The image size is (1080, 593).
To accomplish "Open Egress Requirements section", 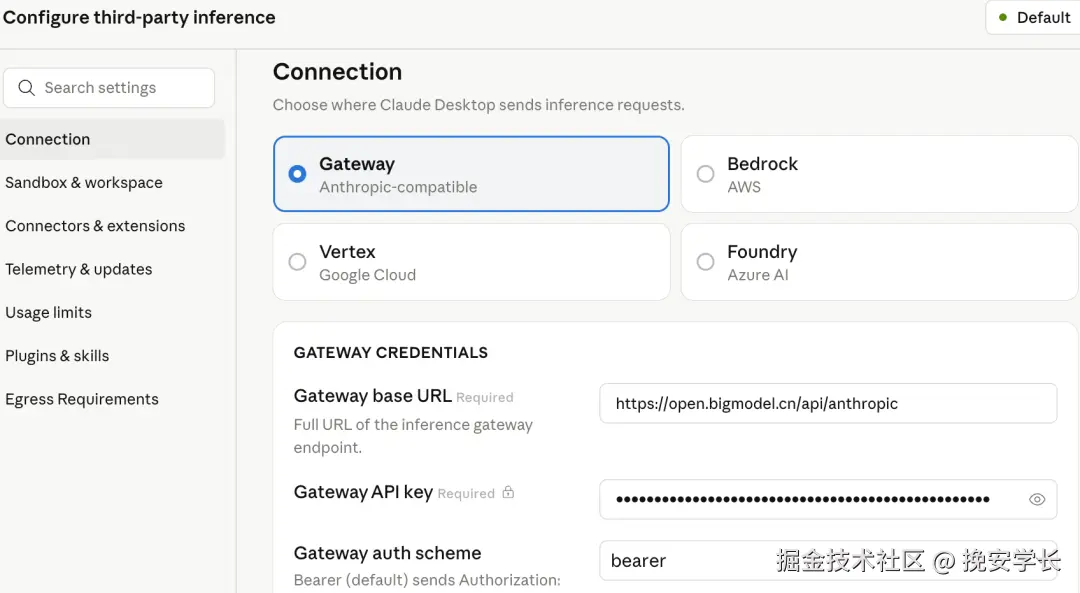I will [x=82, y=399].
